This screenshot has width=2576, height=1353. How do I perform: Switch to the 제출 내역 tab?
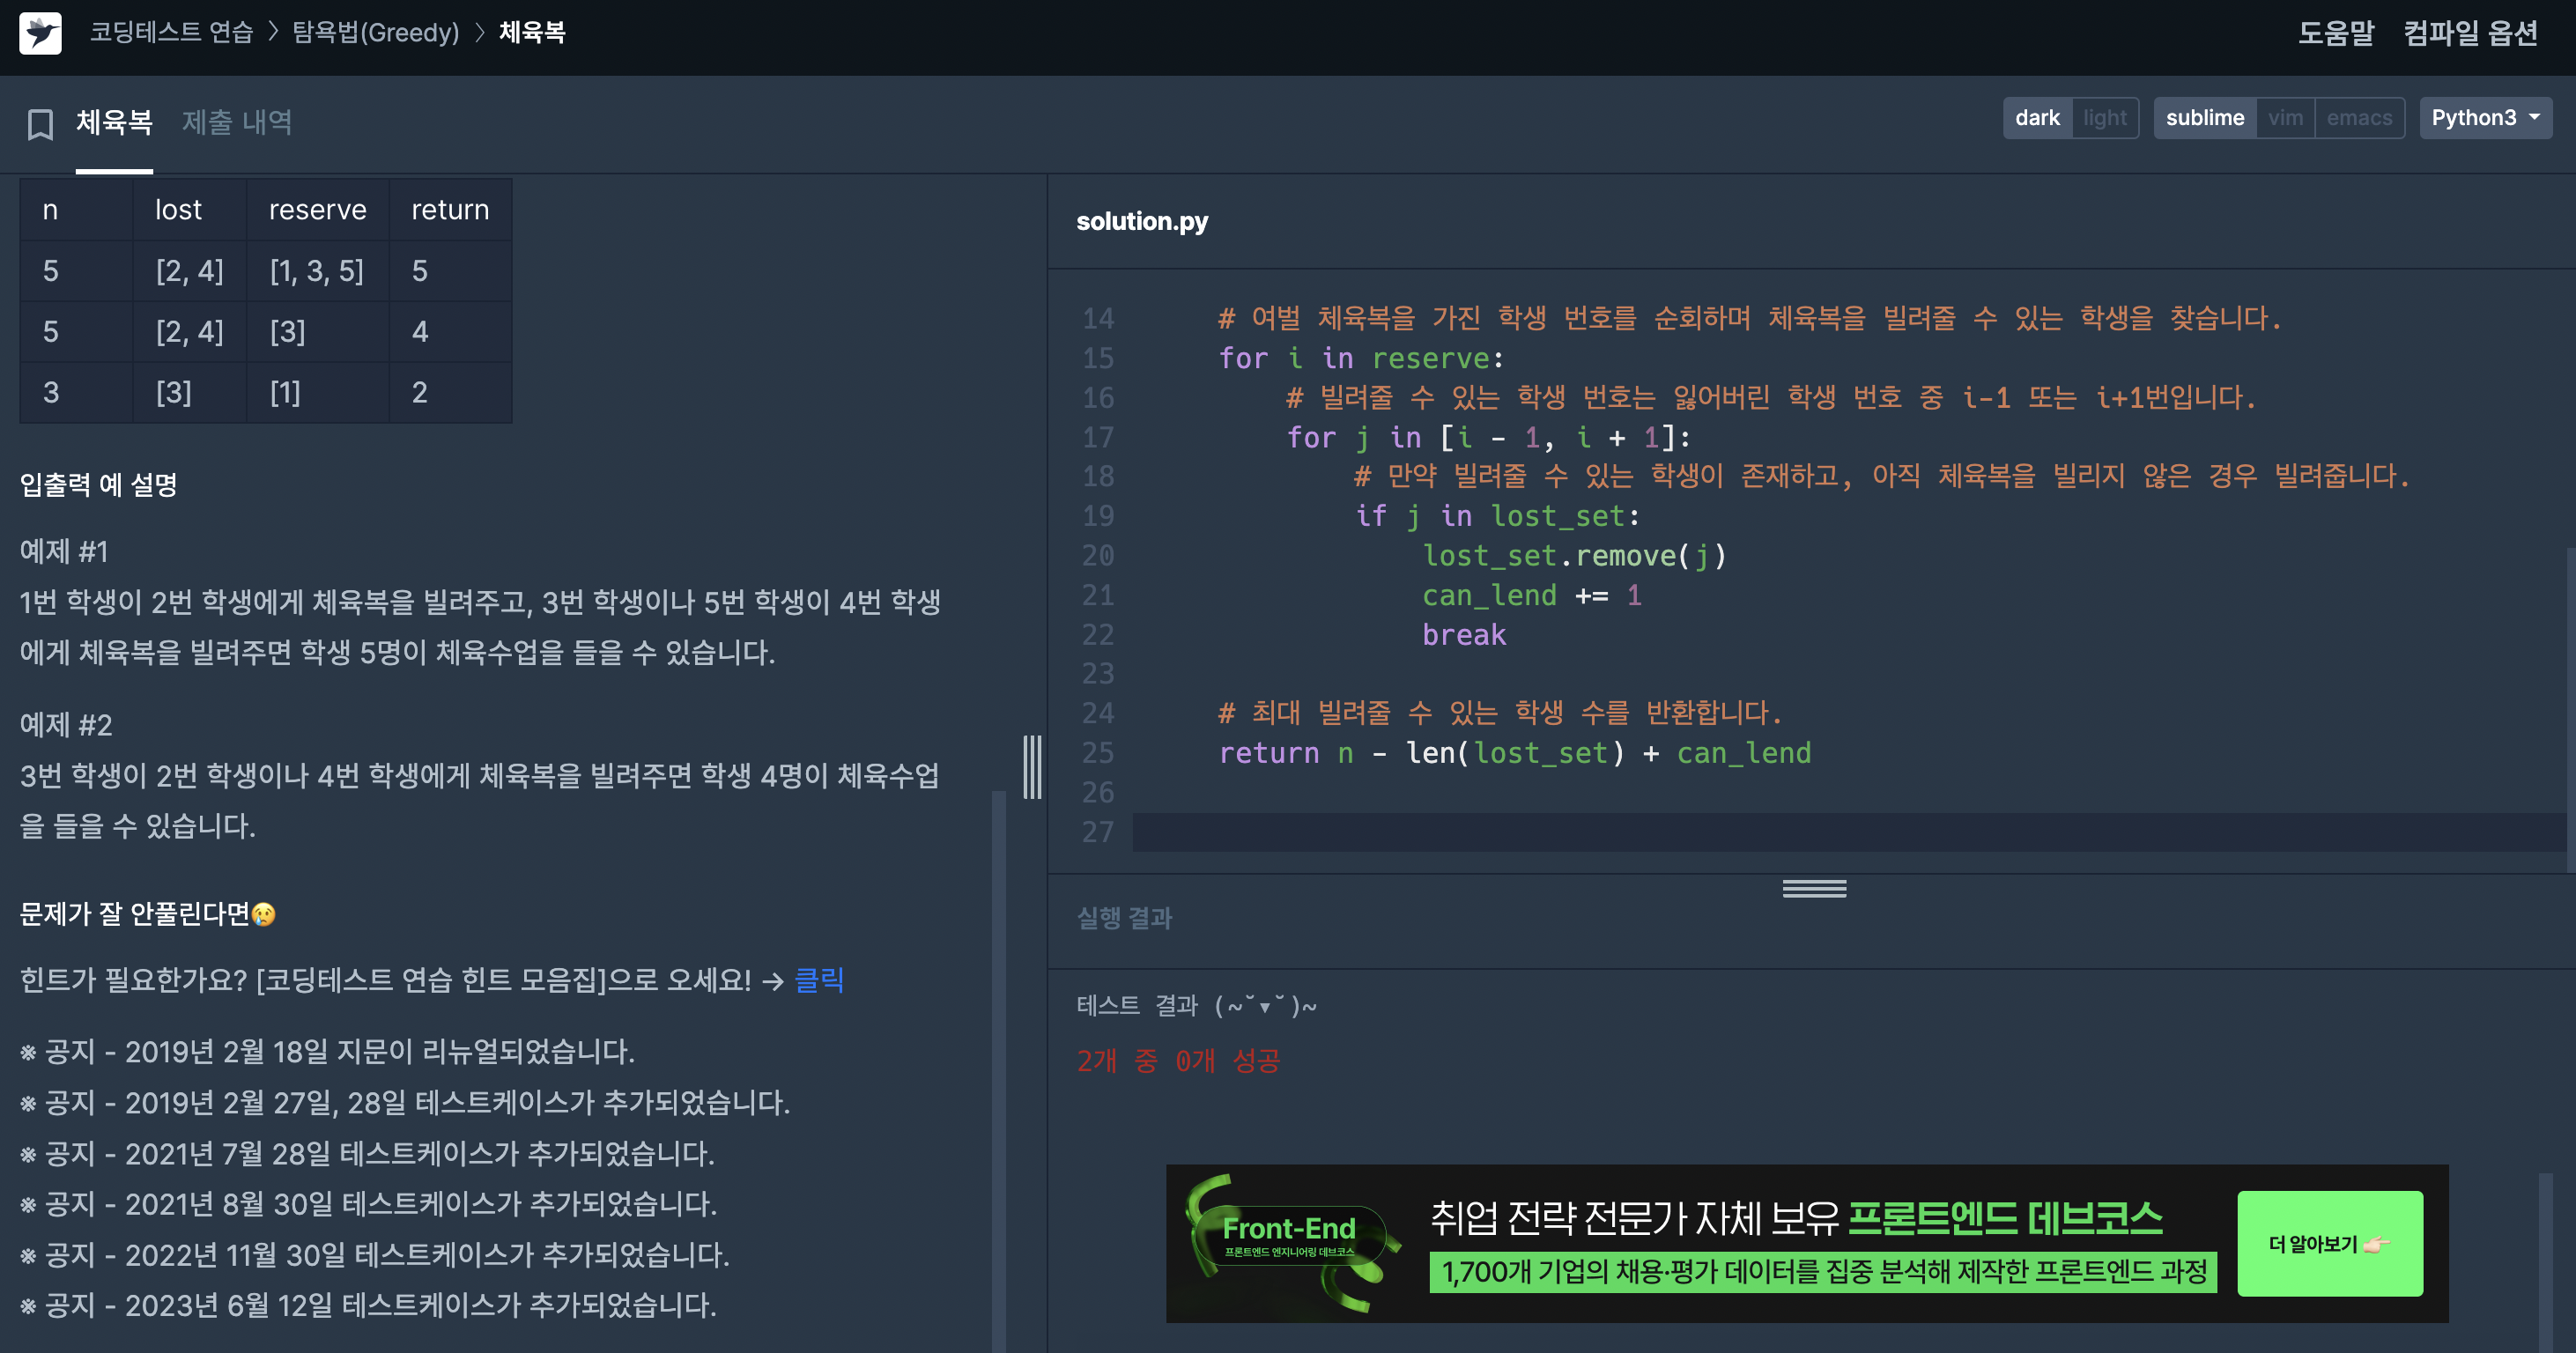point(237,122)
